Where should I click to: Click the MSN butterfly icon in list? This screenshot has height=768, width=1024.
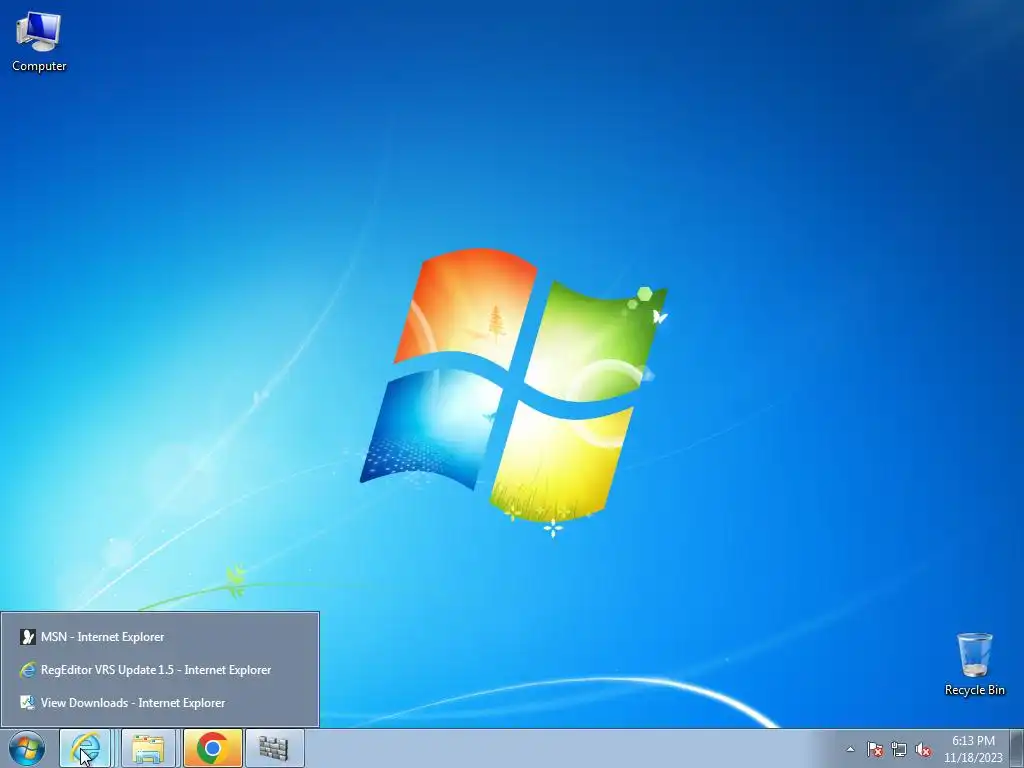(27, 637)
